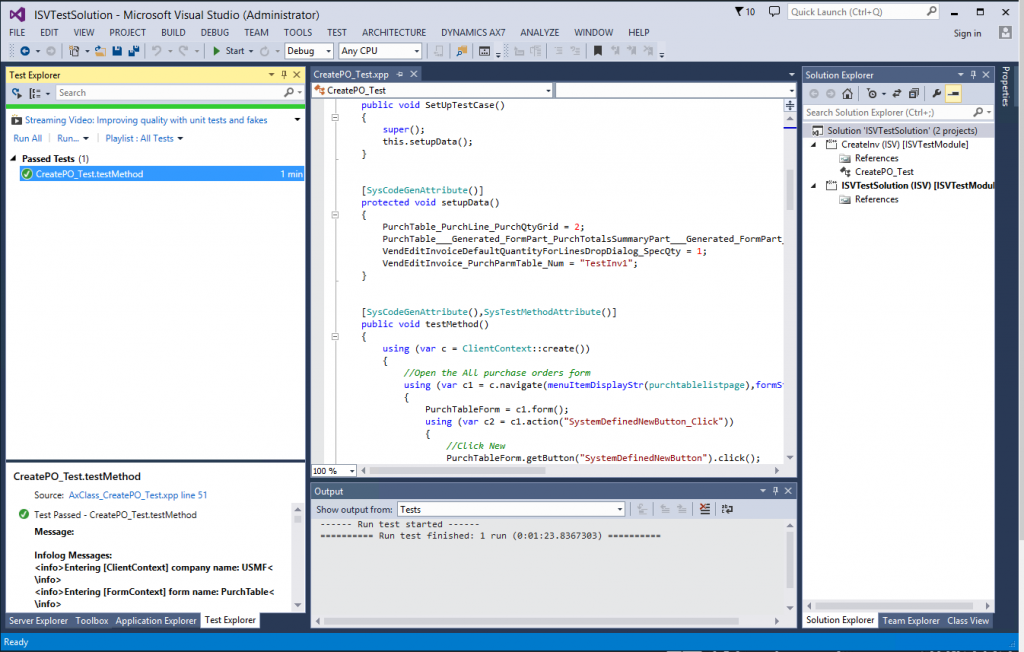The width and height of the screenshot is (1024, 652).
Task: Click the Clear All output icon in Output panel
Action: click(x=704, y=509)
